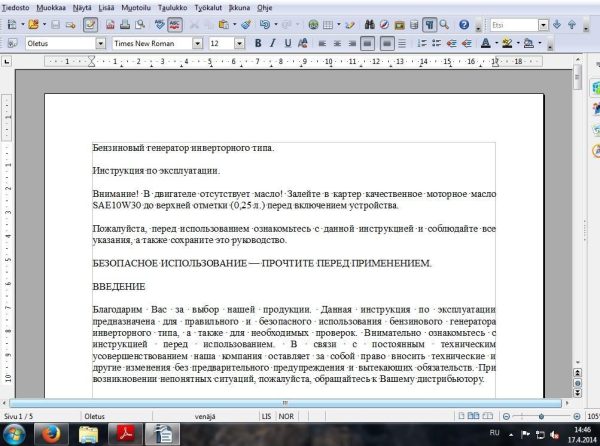Viewport: 600px width, 446px height.
Task: Click the New document icon
Action: (x=12, y=25)
